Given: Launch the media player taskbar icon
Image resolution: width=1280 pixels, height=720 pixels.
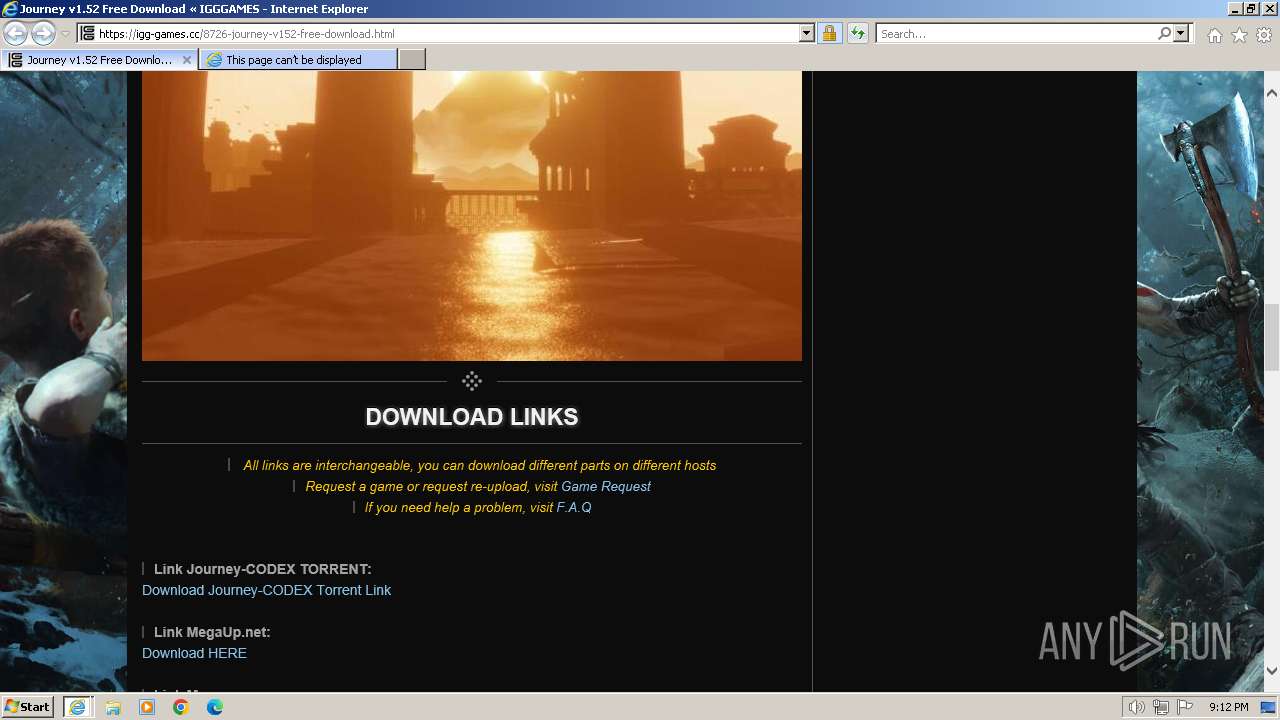Looking at the screenshot, I should [147, 707].
